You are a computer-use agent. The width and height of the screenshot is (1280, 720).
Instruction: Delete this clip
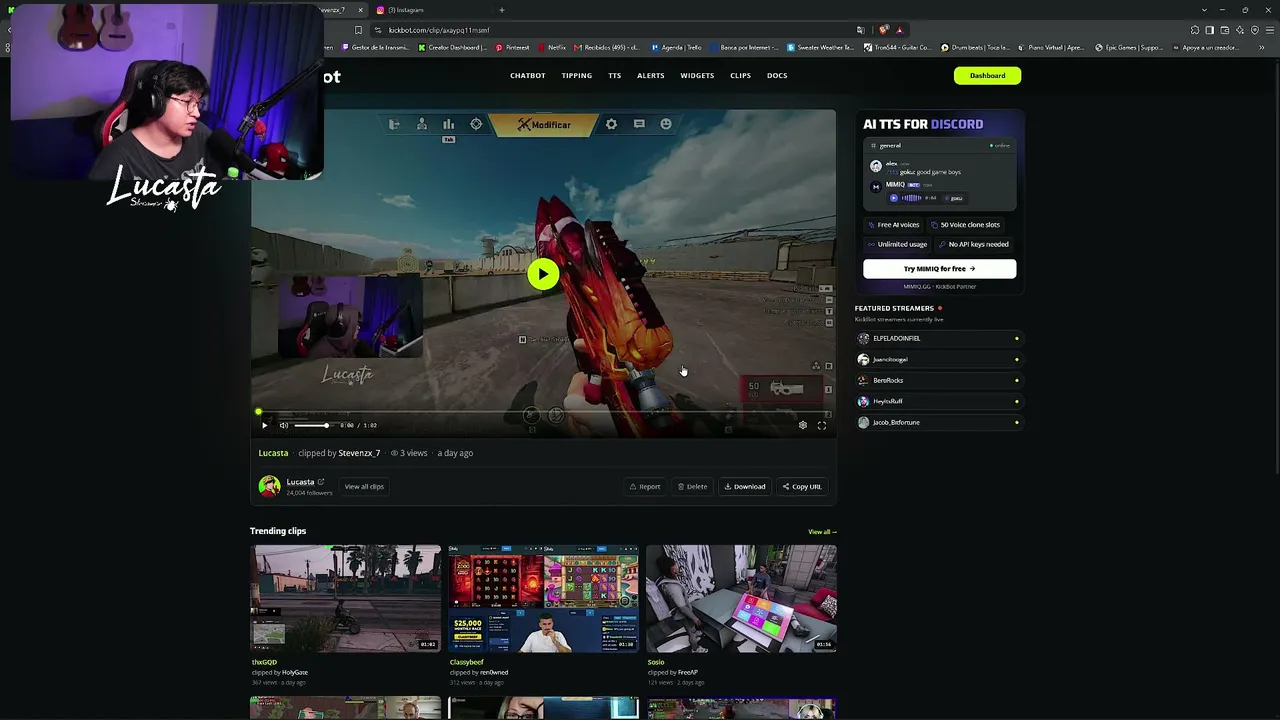coord(692,487)
